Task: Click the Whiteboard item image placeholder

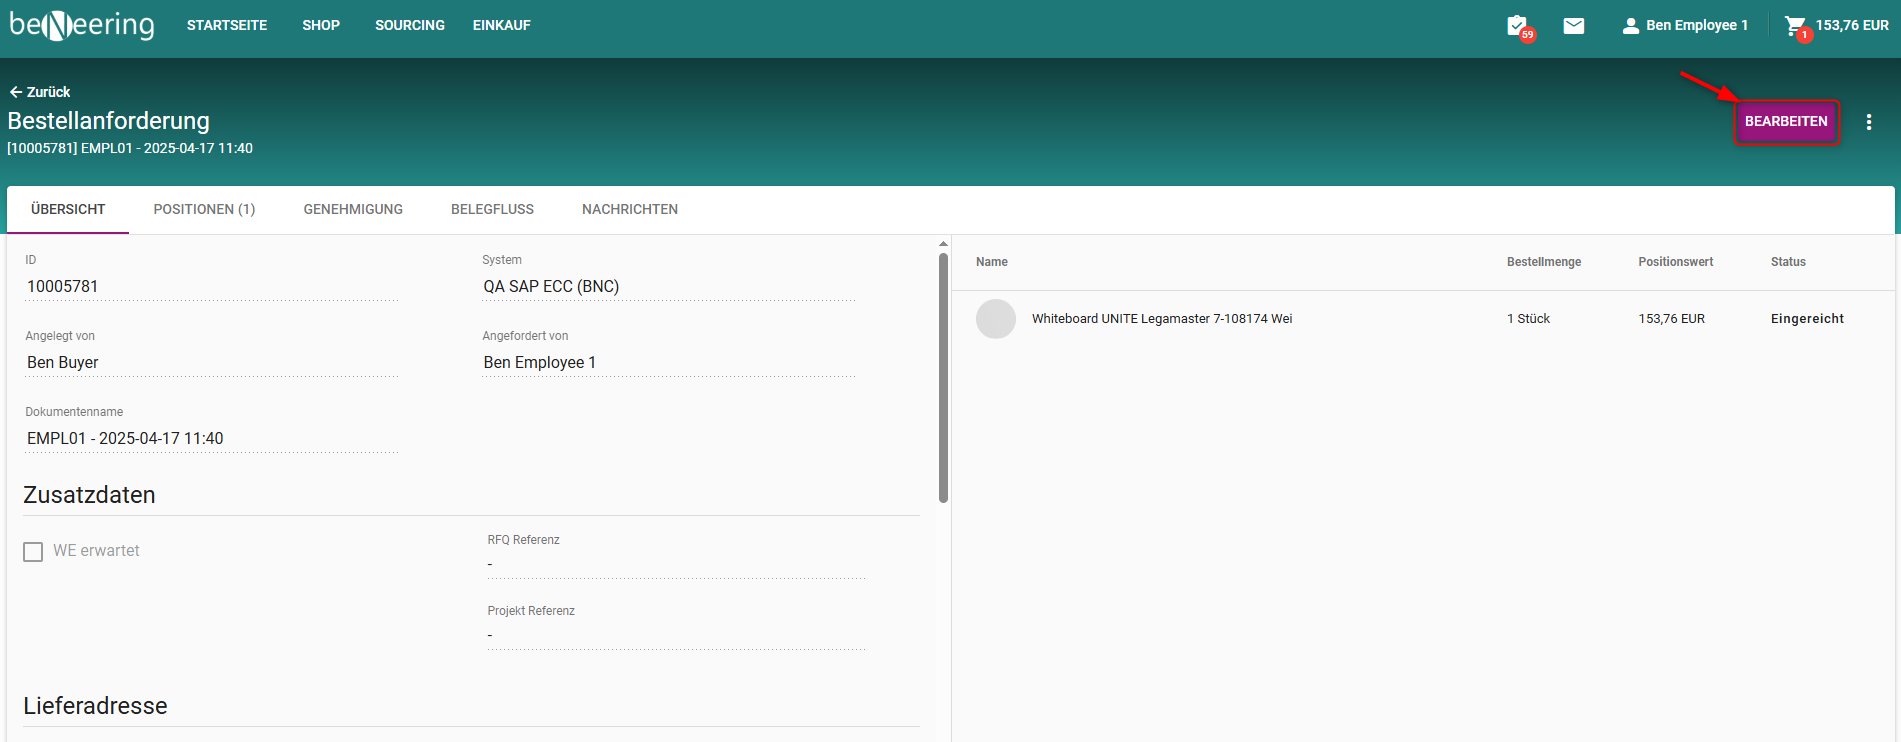Action: click(x=995, y=319)
